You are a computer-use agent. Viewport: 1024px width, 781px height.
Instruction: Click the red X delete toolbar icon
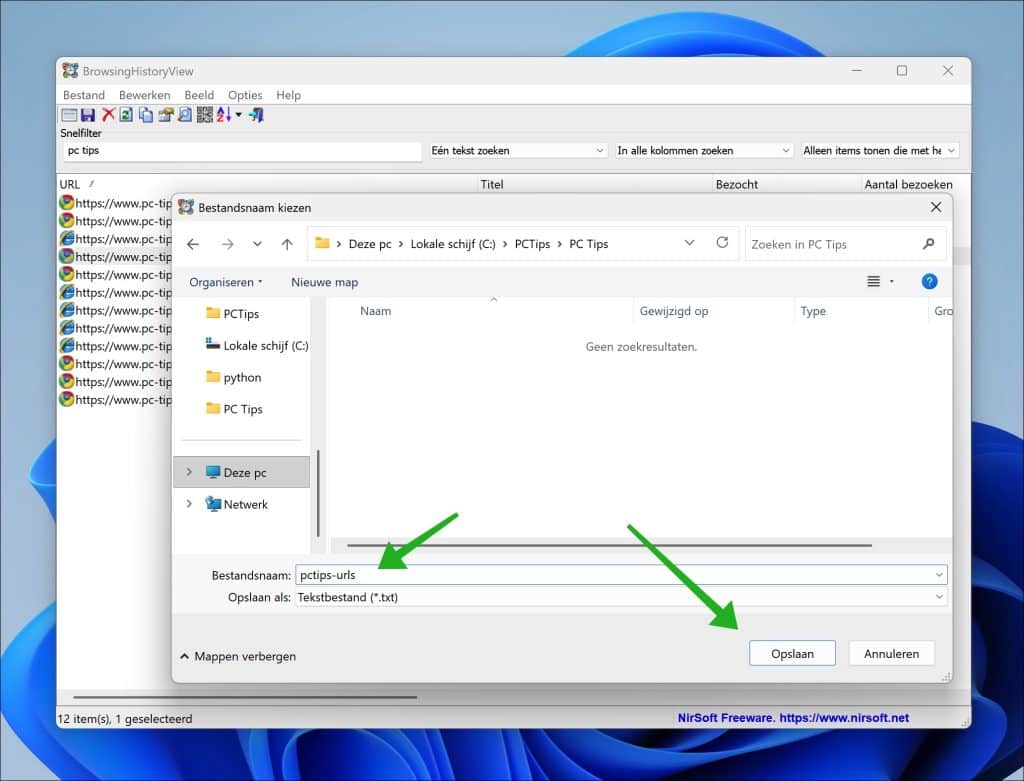(x=108, y=115)
